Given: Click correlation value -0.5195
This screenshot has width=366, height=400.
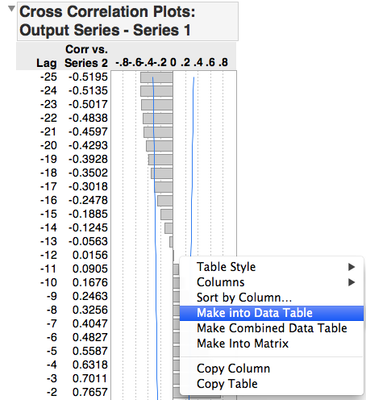Looking at the screenshot, I should click(x=88, y=77).
